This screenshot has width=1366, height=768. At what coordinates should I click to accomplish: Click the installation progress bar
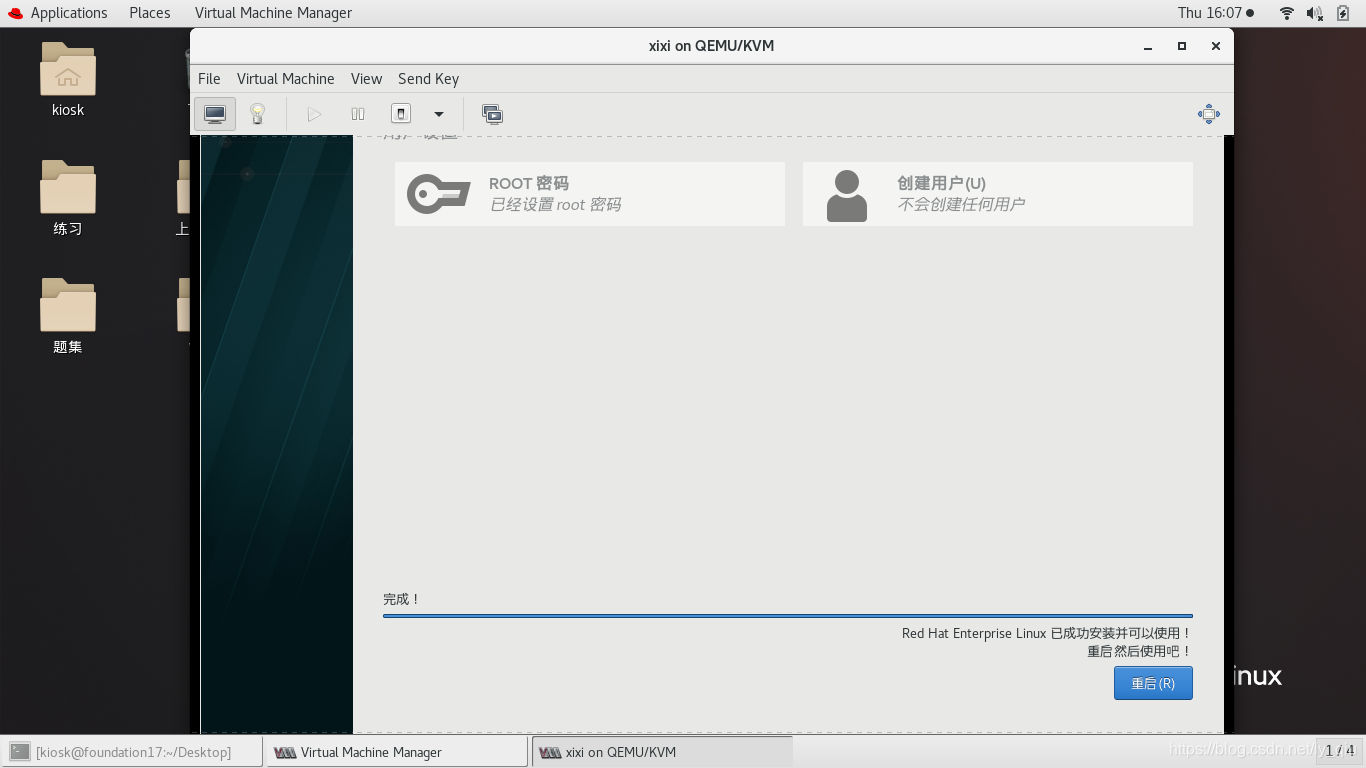[x=788, y=616]
